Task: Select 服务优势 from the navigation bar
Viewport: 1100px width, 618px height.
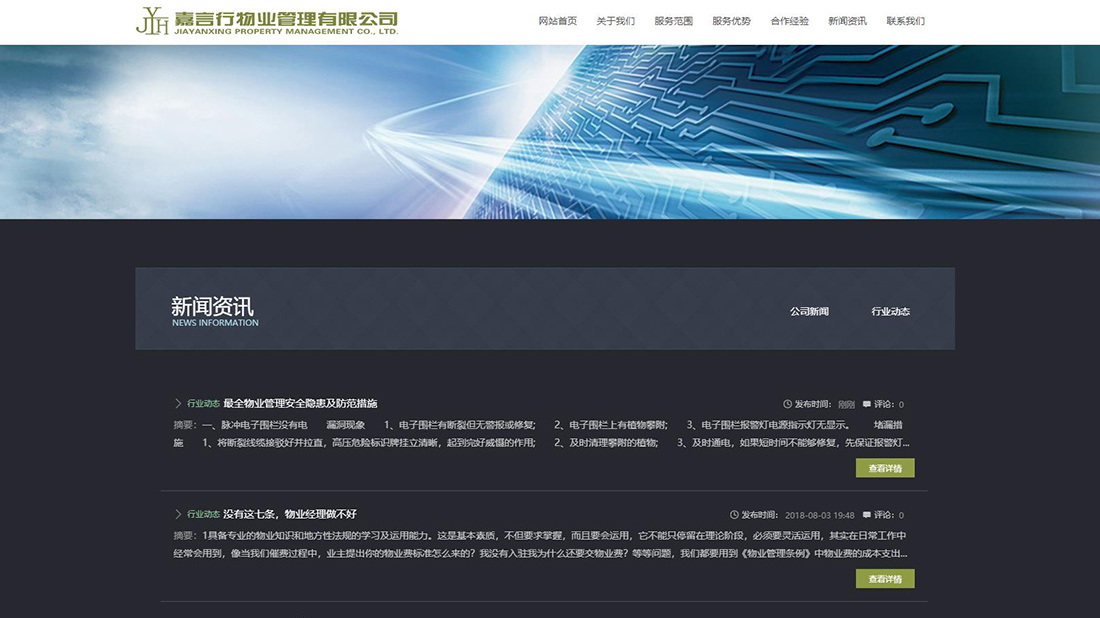Action: tap(732, 20)
